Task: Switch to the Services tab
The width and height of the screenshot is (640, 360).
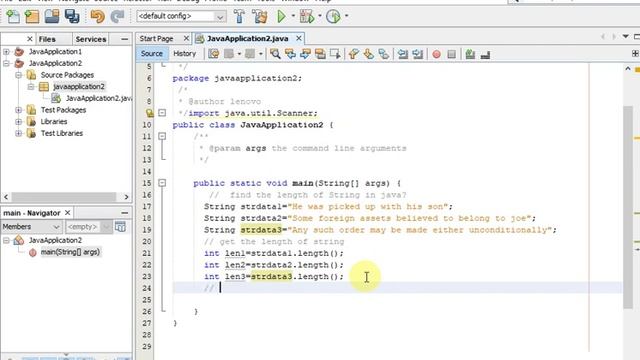Action: (x=91, y=39)
